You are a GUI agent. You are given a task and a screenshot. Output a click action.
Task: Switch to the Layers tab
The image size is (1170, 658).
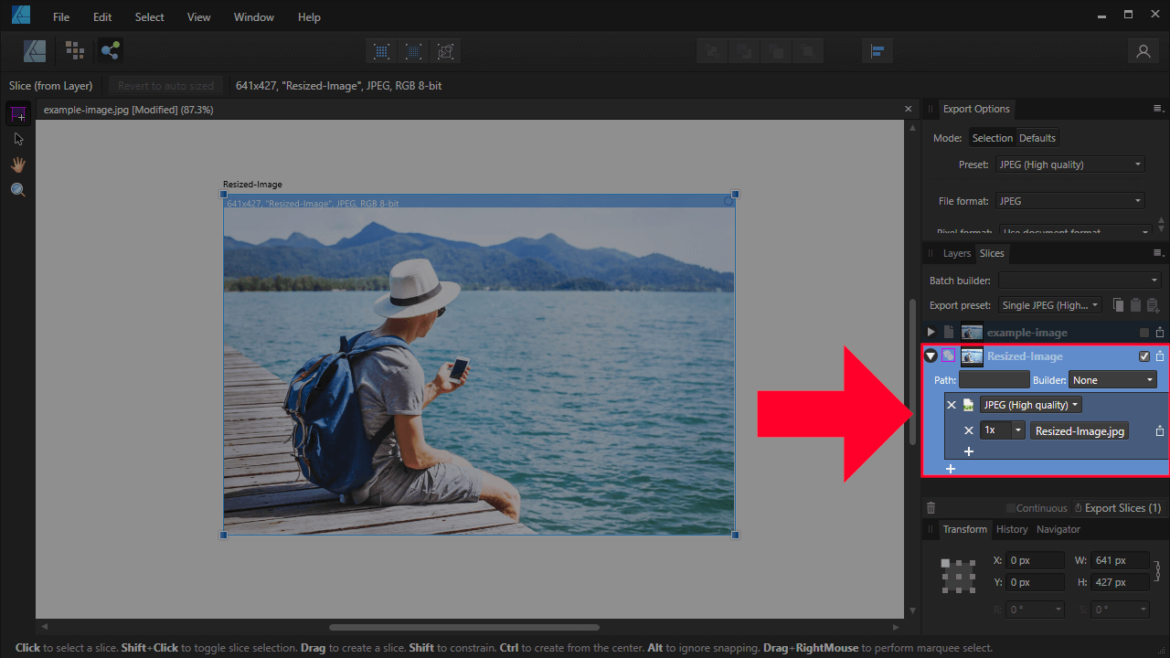click(x=955, y=253)
